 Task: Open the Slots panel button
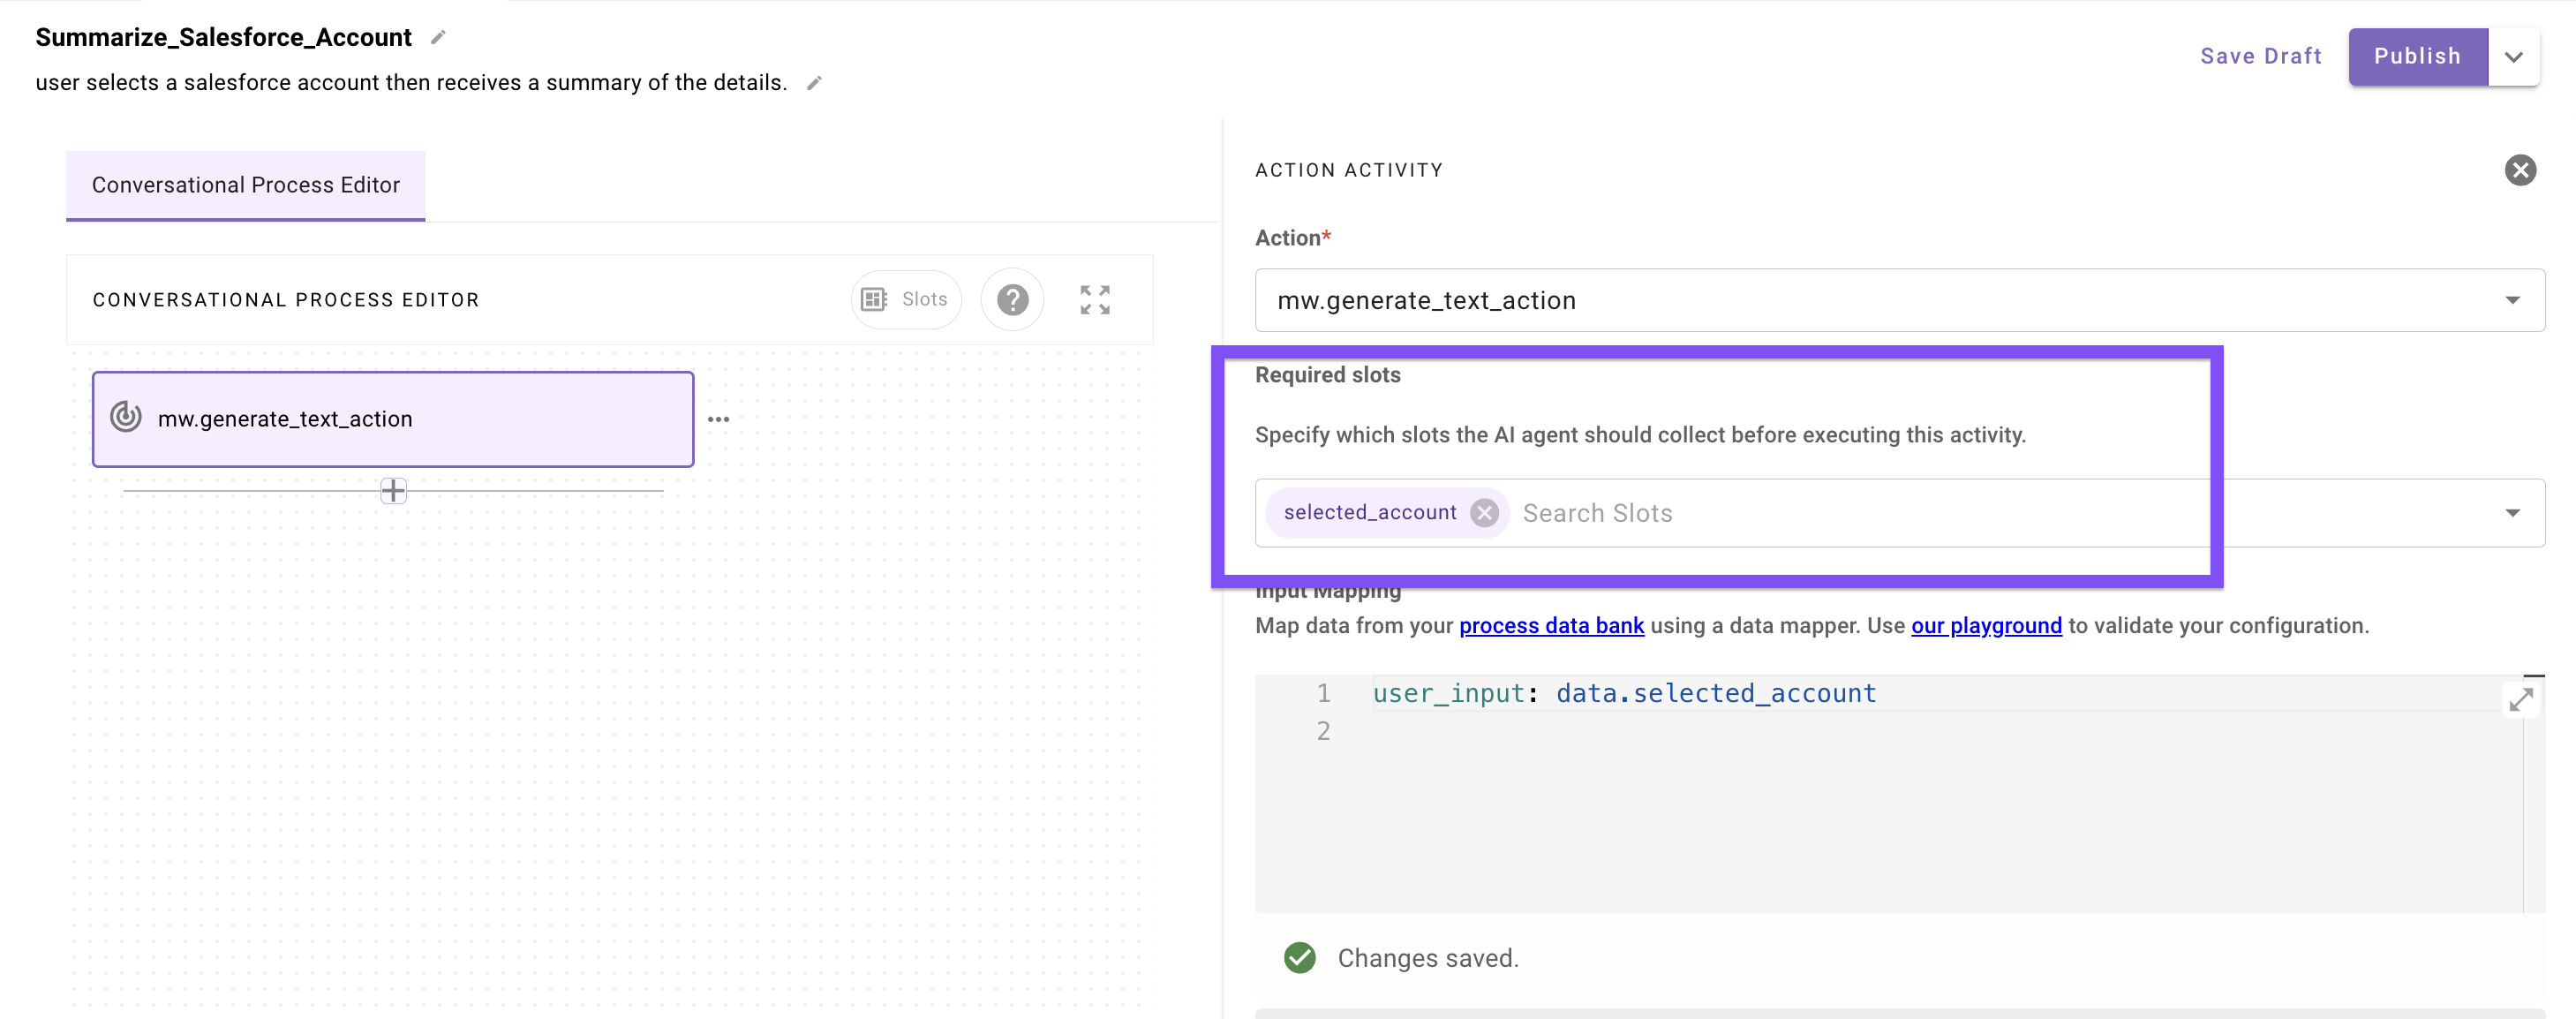905,299
